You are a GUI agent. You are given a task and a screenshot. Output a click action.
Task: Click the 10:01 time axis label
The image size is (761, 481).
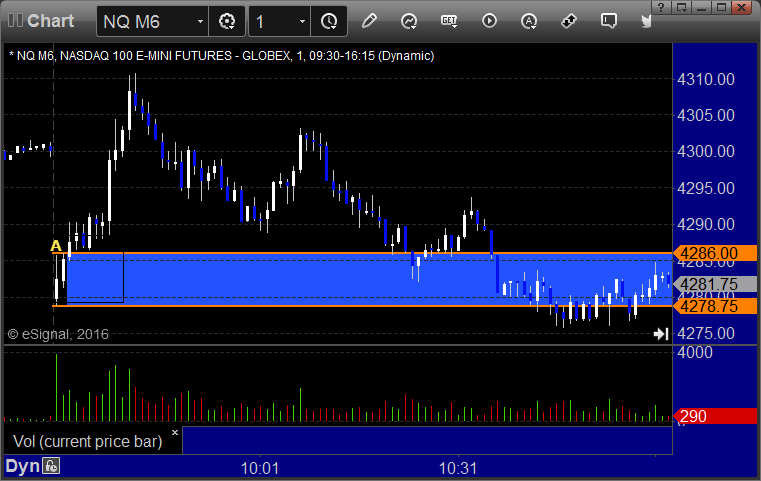pos(260,468)
